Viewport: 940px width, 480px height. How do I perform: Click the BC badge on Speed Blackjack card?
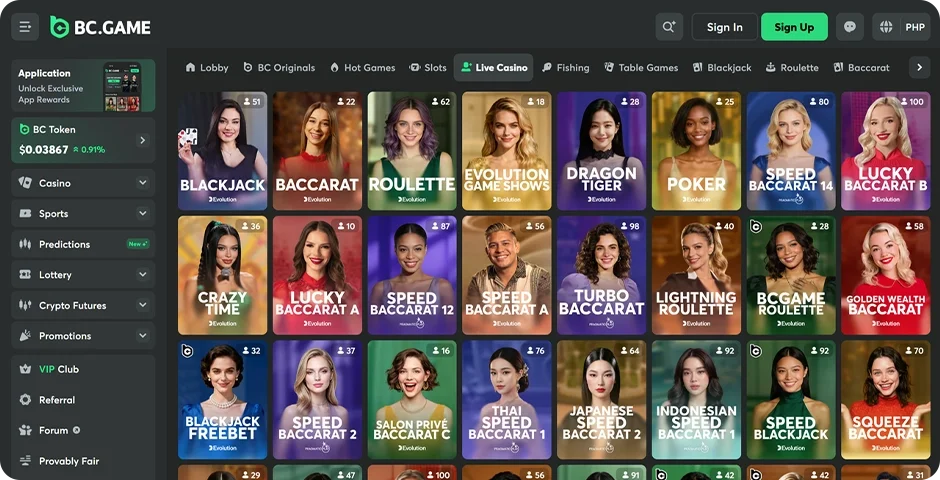tap(756, 351)
